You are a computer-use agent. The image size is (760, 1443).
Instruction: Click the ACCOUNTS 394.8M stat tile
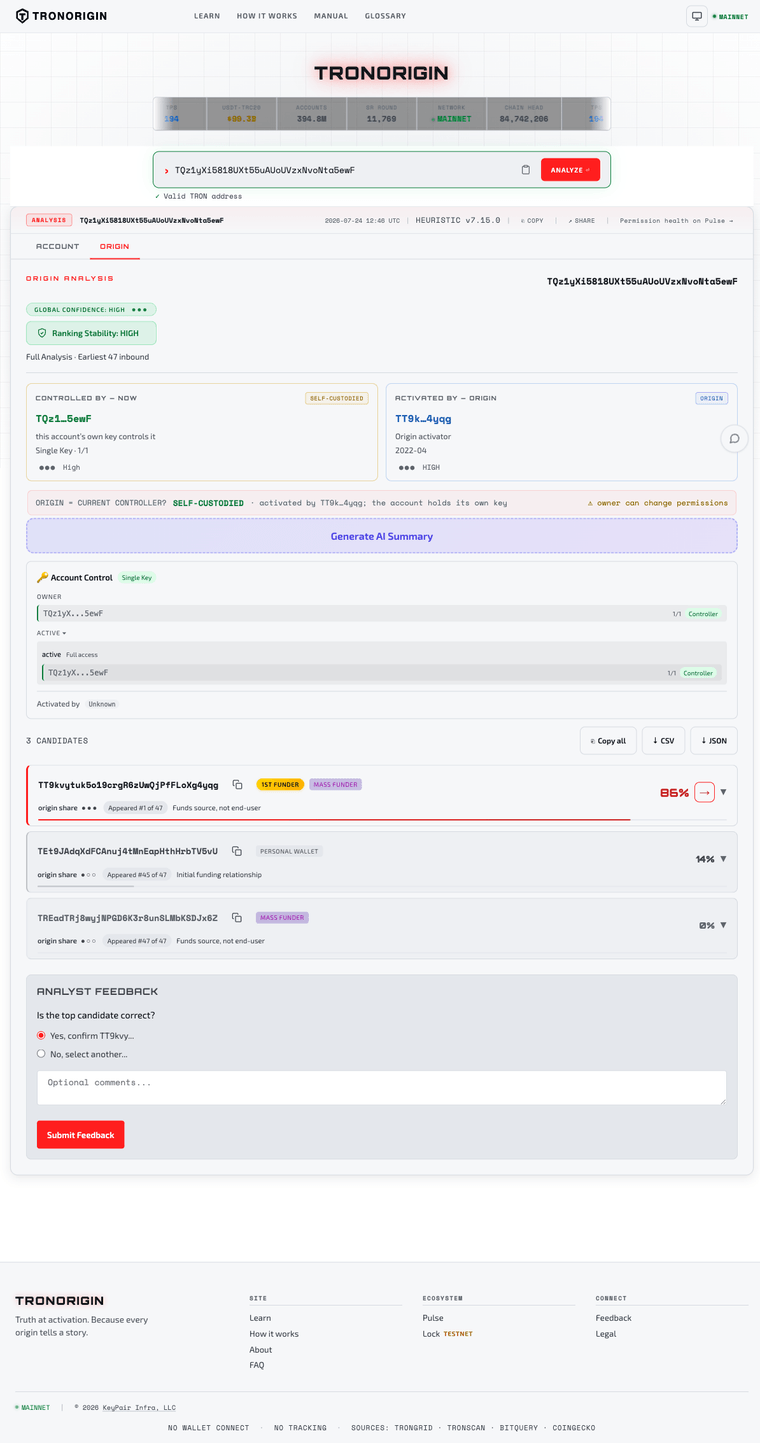pos(311,113)
